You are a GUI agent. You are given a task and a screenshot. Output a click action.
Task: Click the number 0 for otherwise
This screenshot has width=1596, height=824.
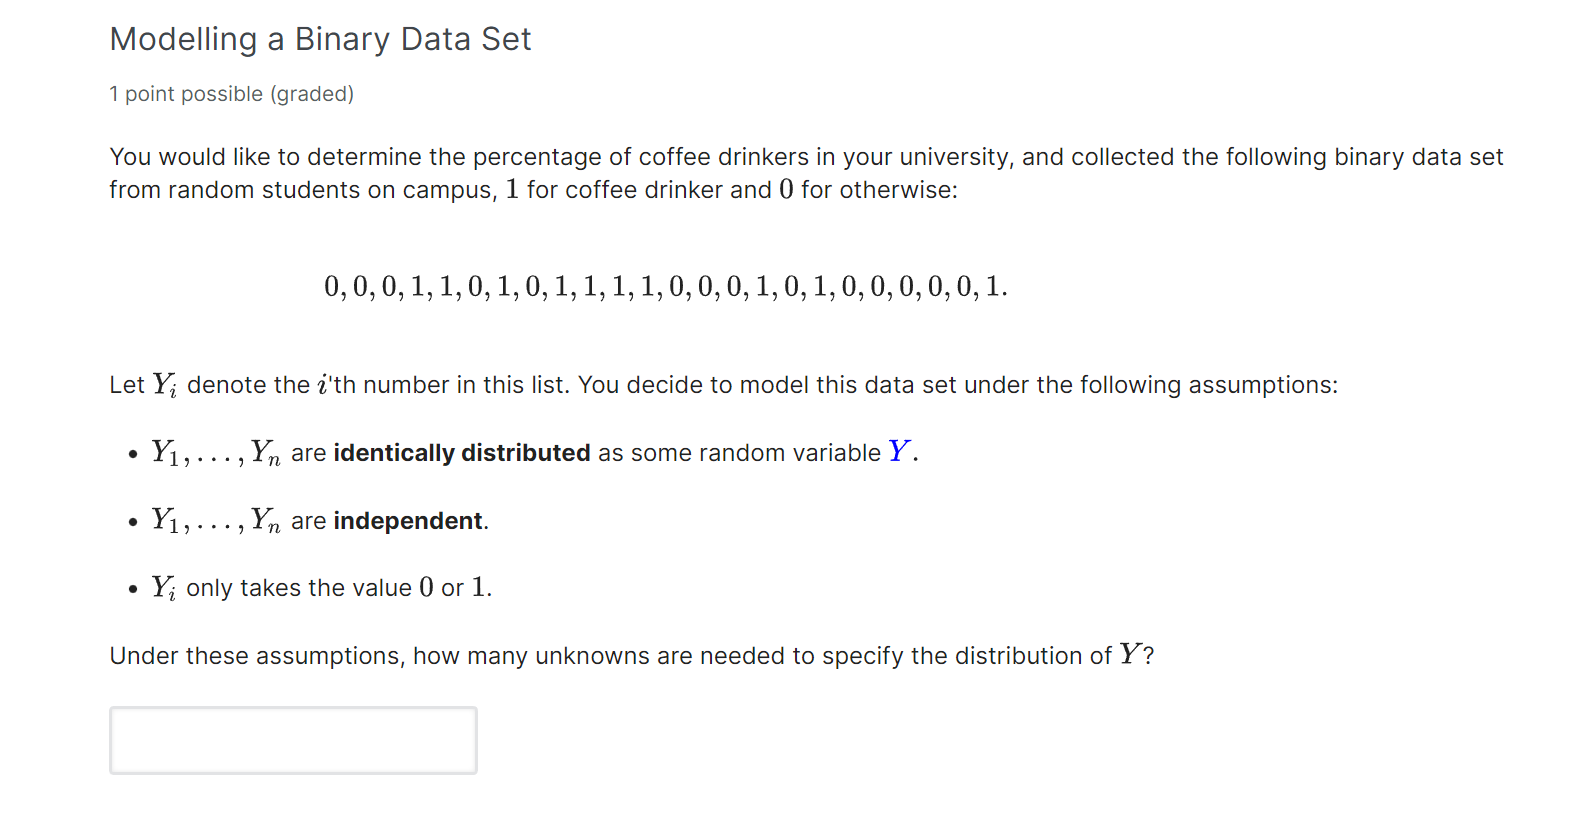click(786, 189)
